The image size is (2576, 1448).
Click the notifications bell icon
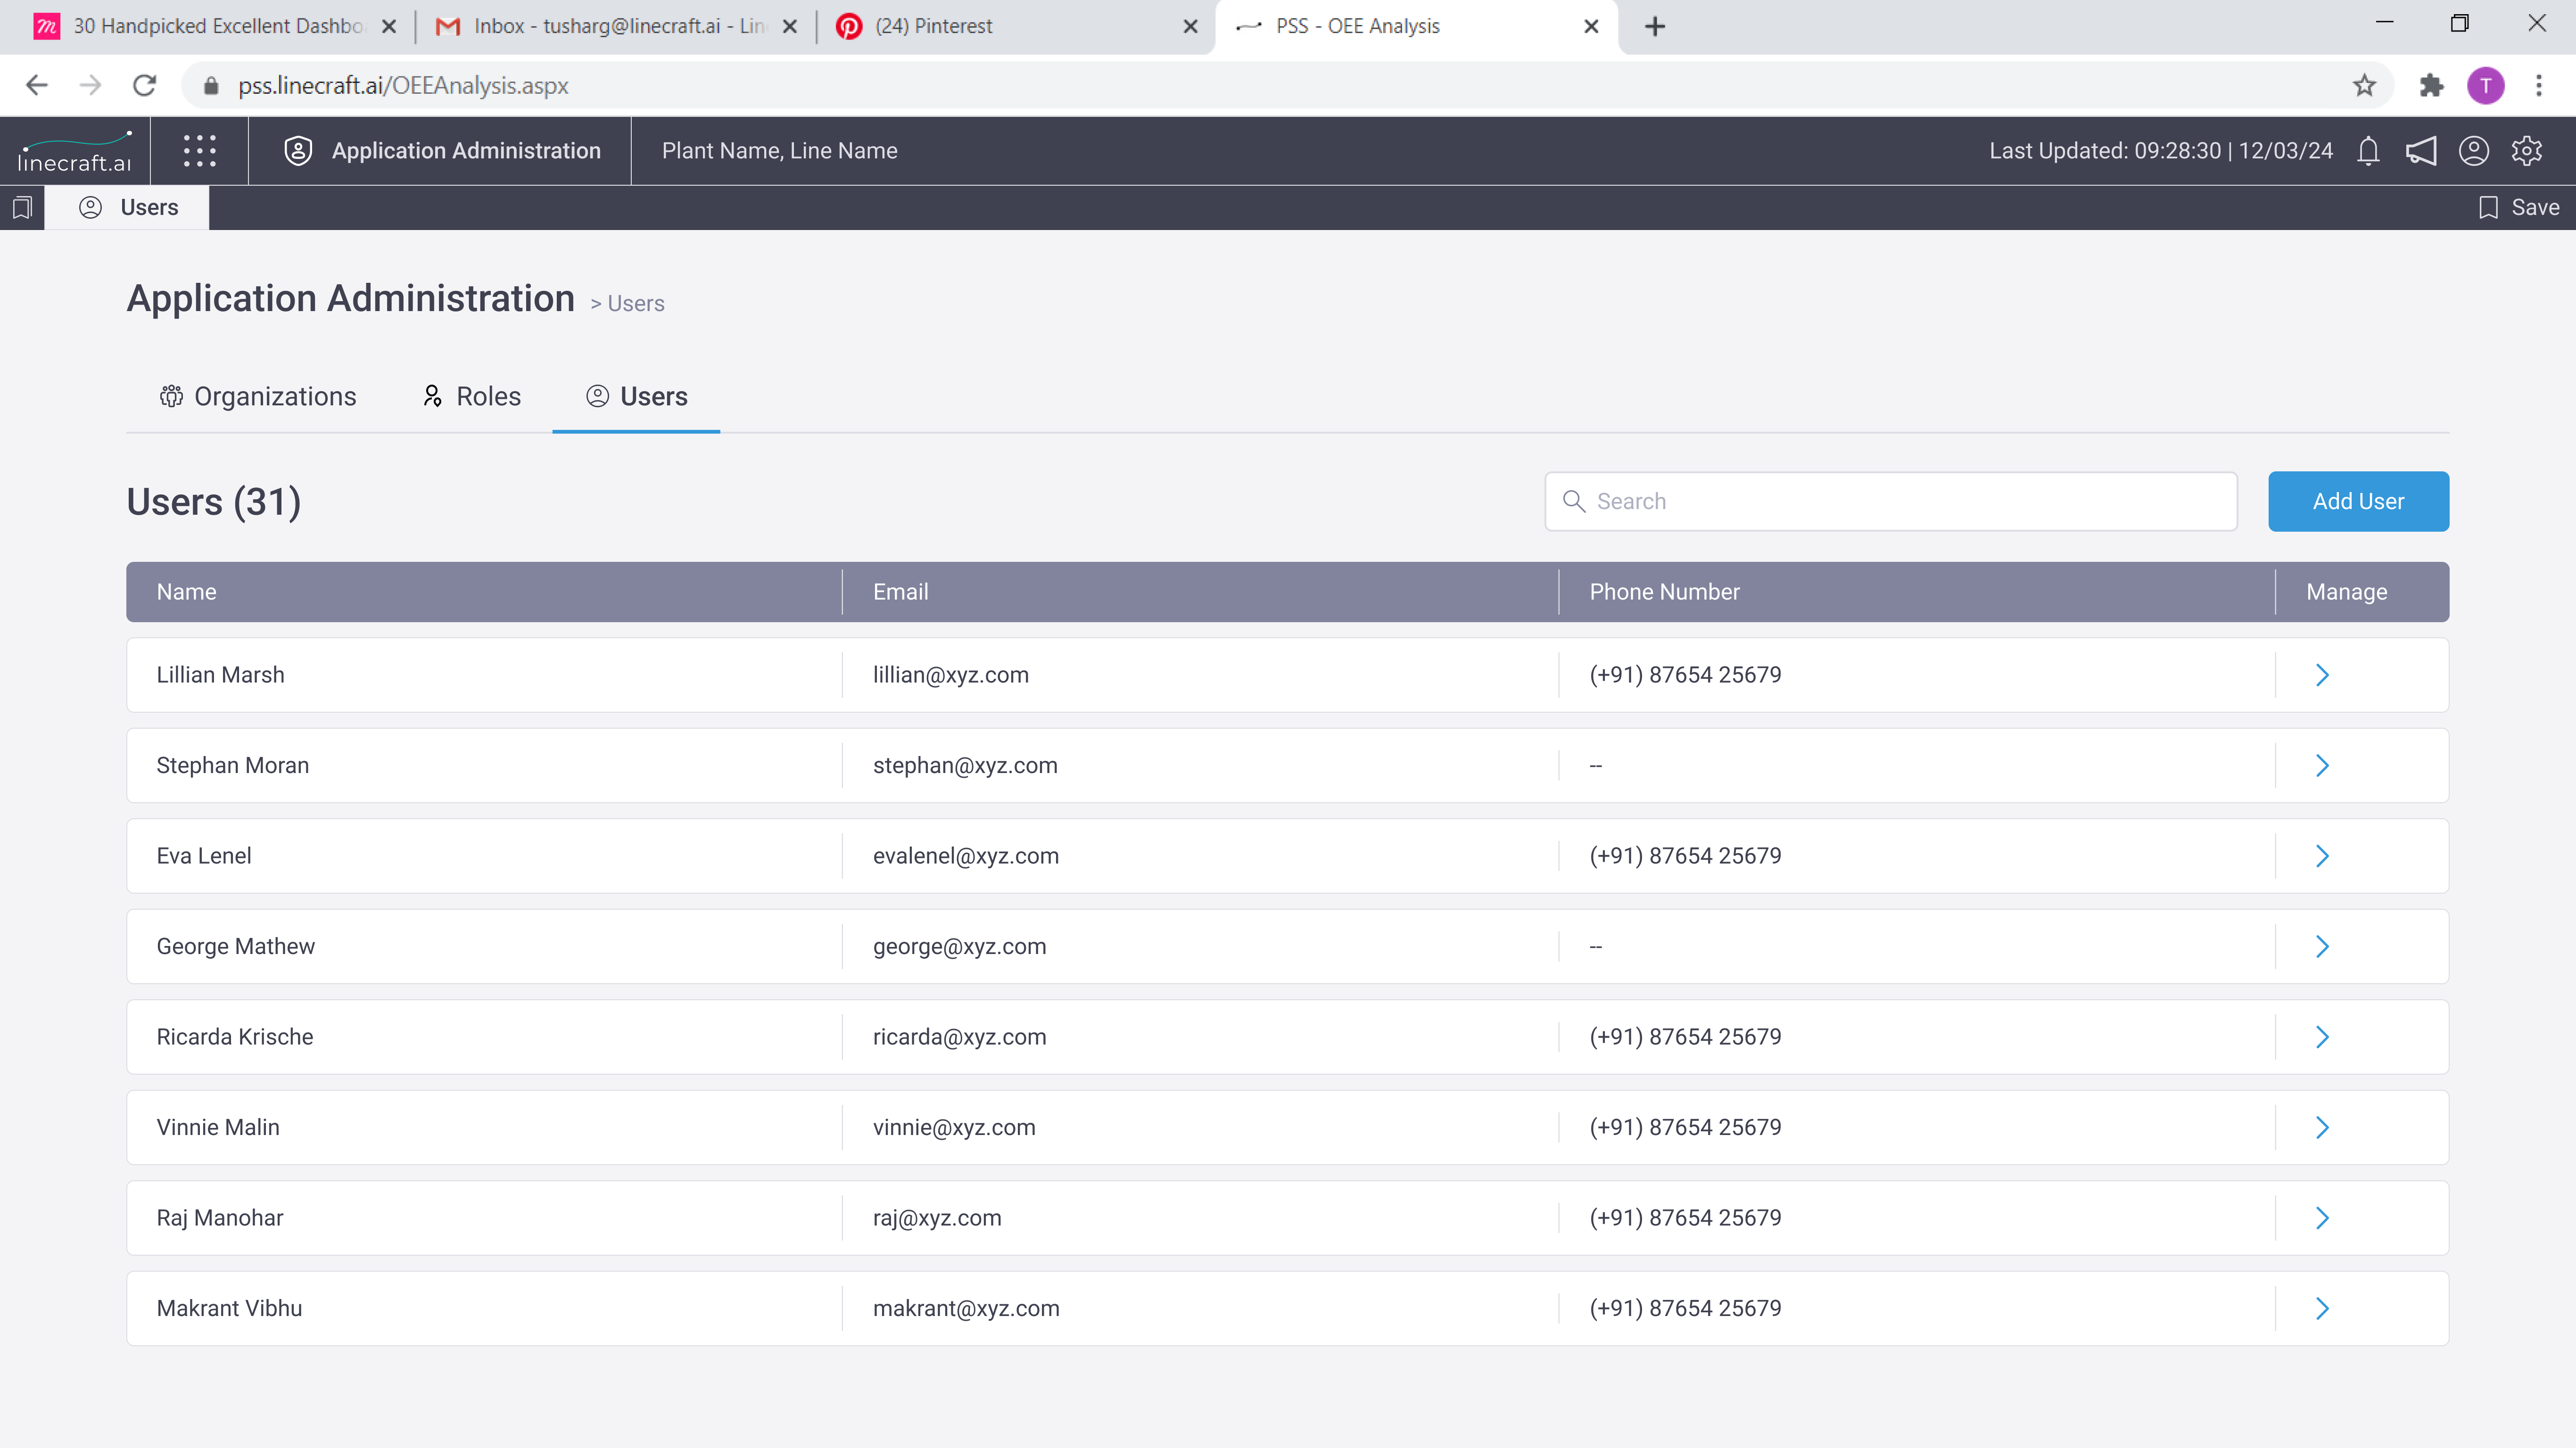(x=2367, y=151)
